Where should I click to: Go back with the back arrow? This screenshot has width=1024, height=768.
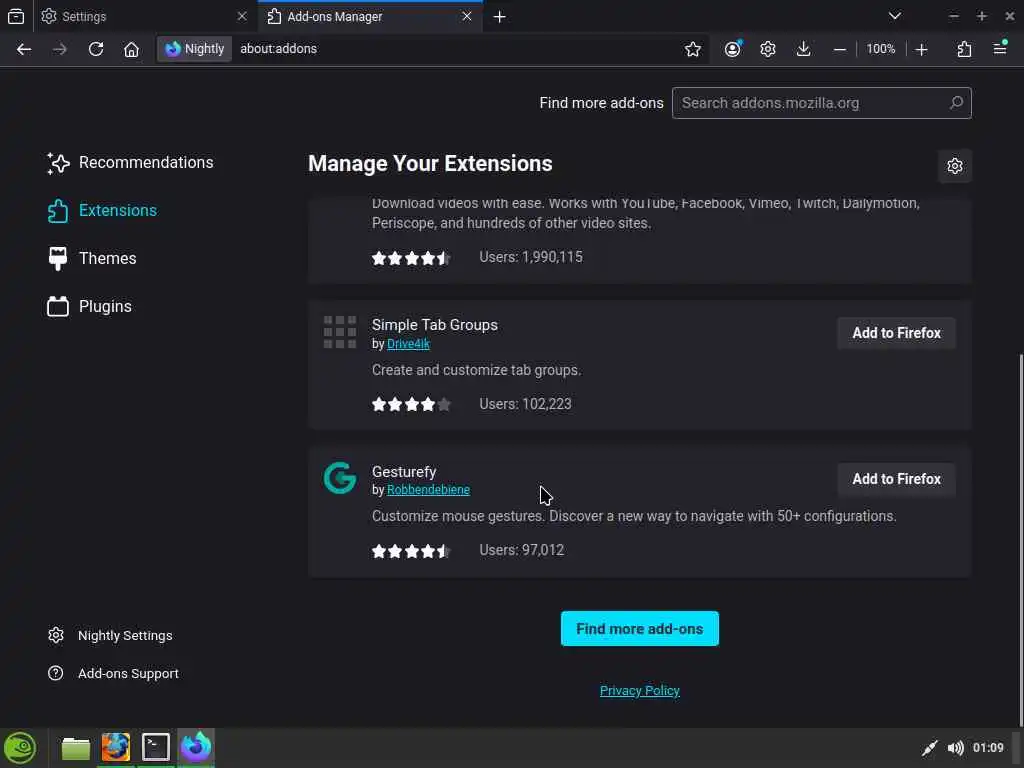(24, 49)
